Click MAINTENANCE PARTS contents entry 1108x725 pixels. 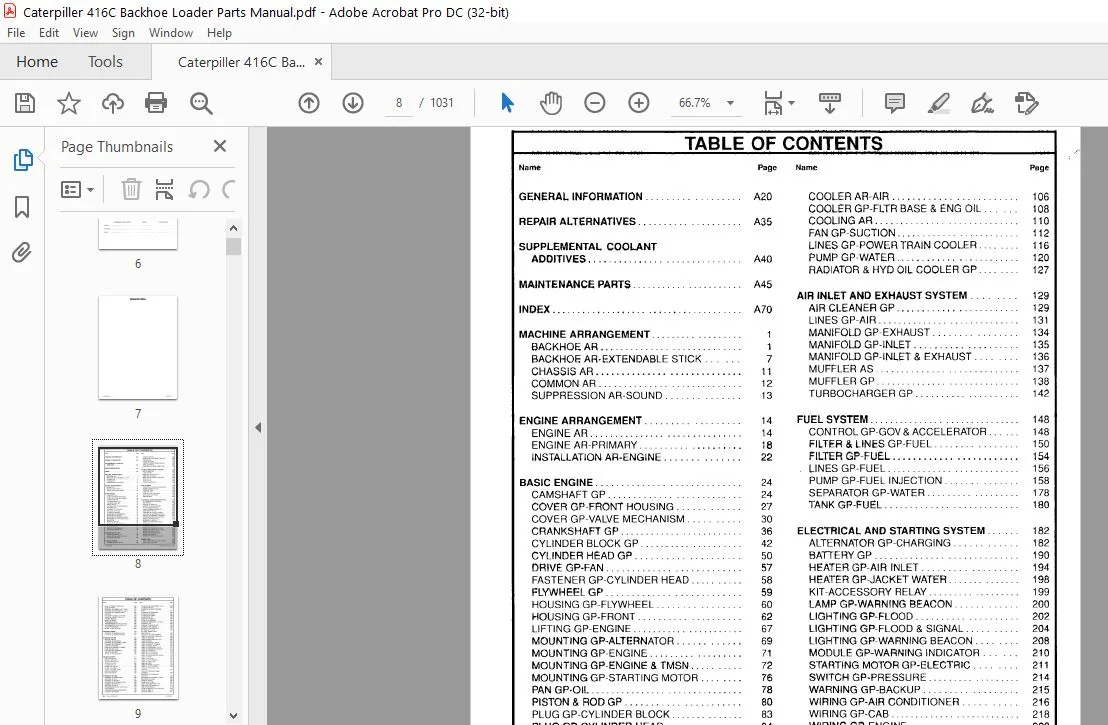574,284
